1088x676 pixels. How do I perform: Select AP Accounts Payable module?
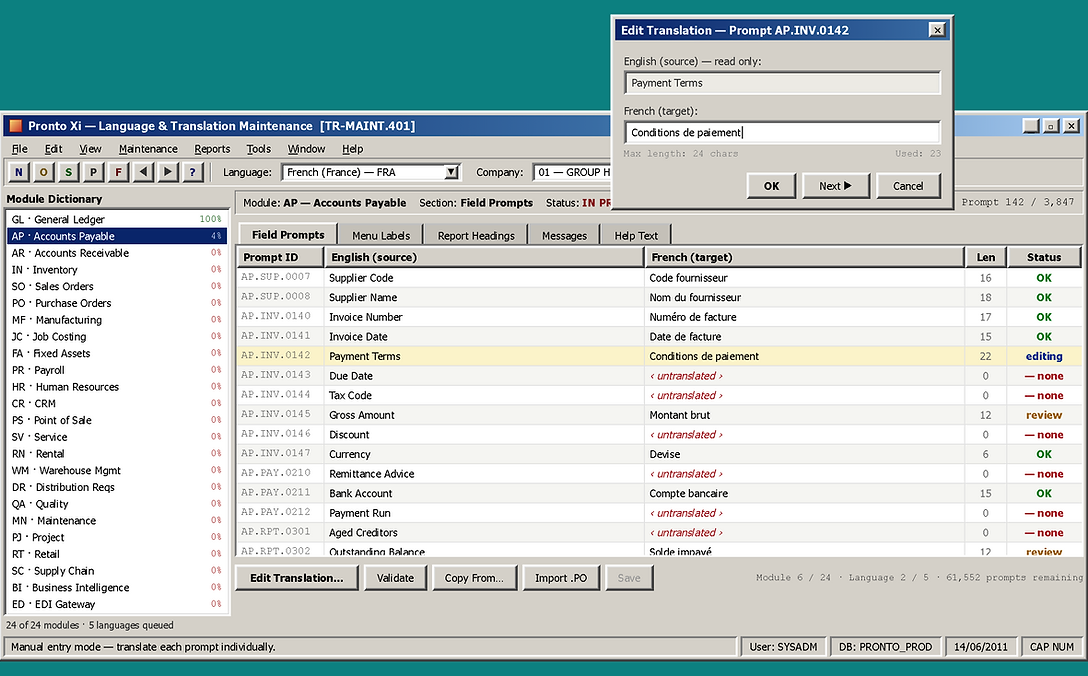point(117,236)
